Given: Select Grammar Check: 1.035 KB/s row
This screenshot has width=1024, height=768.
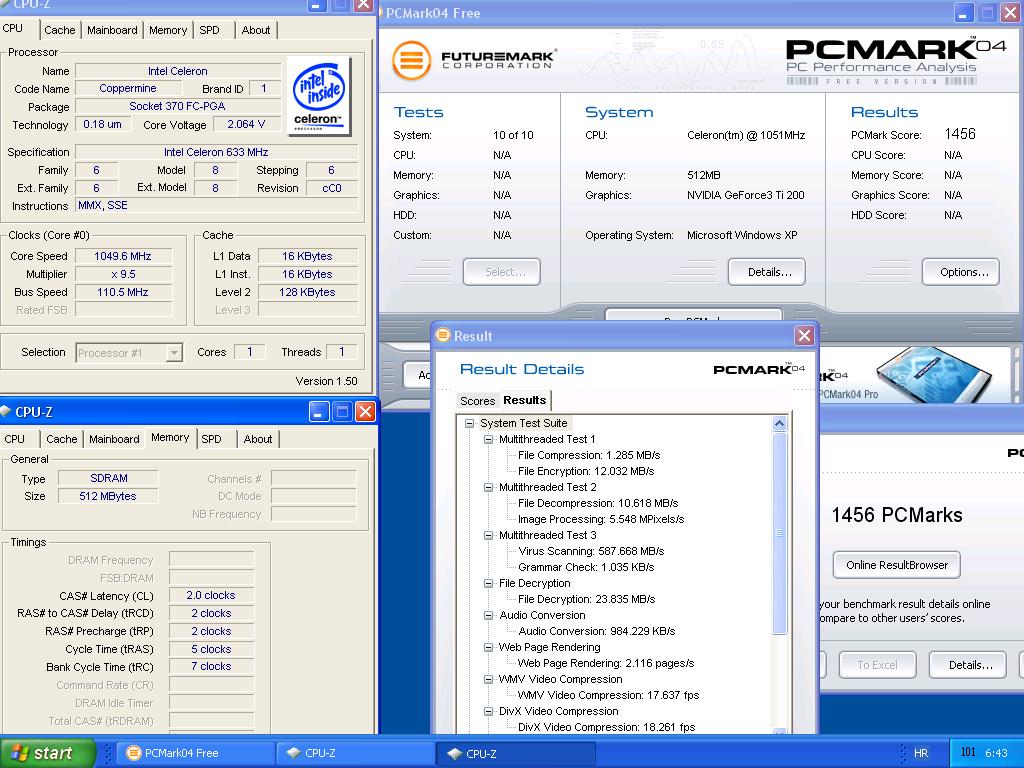Looking at the screenshot, I should pos(586,568).
